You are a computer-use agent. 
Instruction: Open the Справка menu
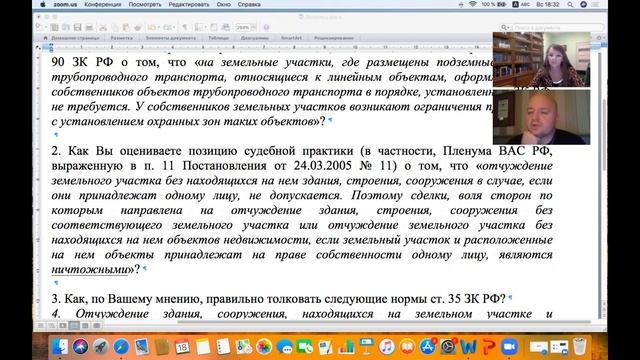249,4
